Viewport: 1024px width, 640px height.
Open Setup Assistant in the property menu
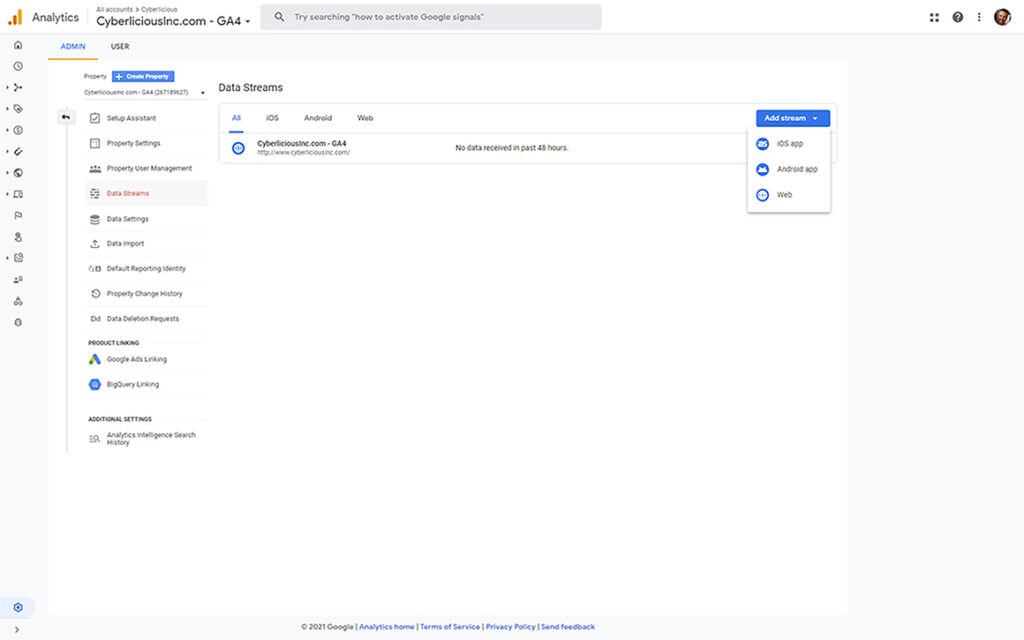click(147, 118)
